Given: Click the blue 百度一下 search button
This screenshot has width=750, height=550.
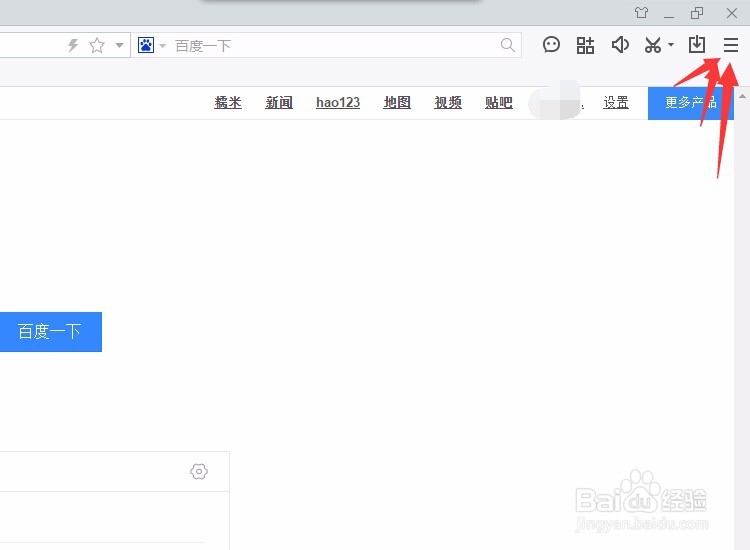Looking at the screenshot, I should [x=50, y=332].
